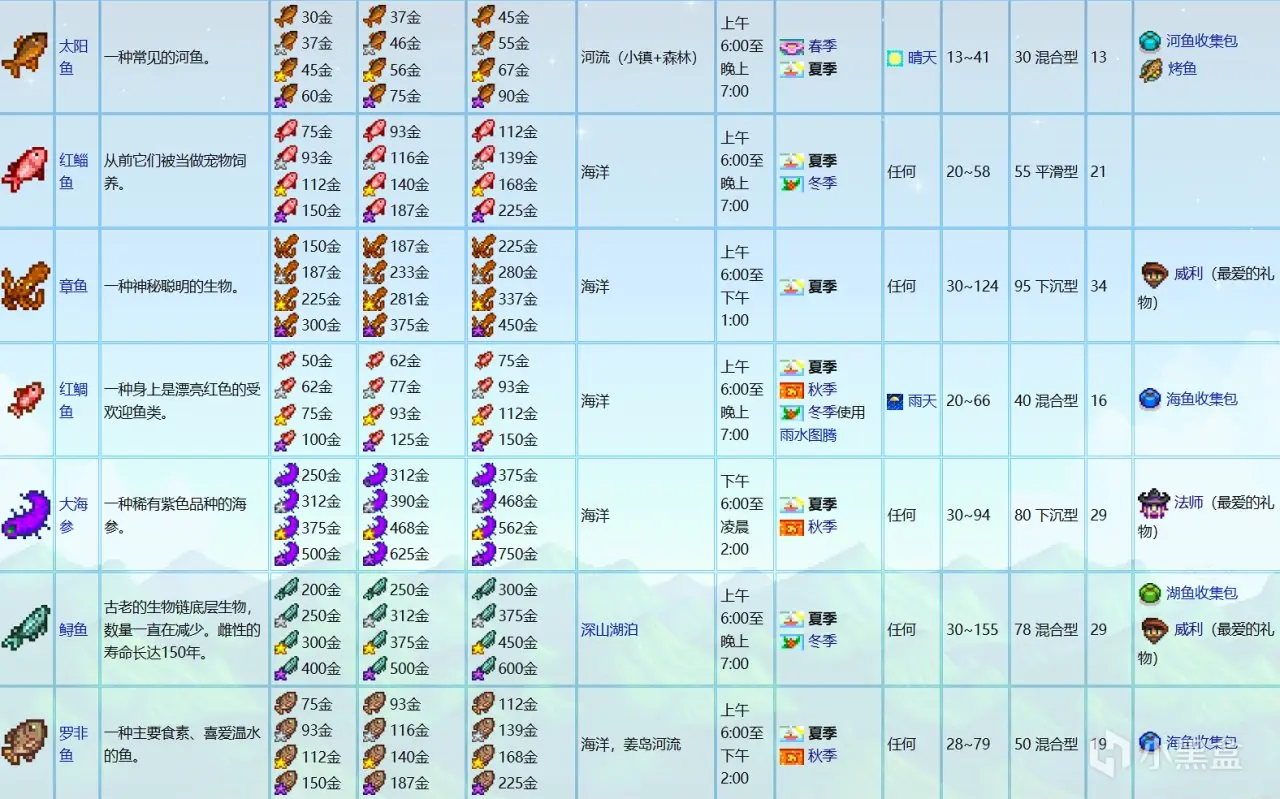Click the rainy 雨天 weather icon
1280x799 pixels.
894,401
